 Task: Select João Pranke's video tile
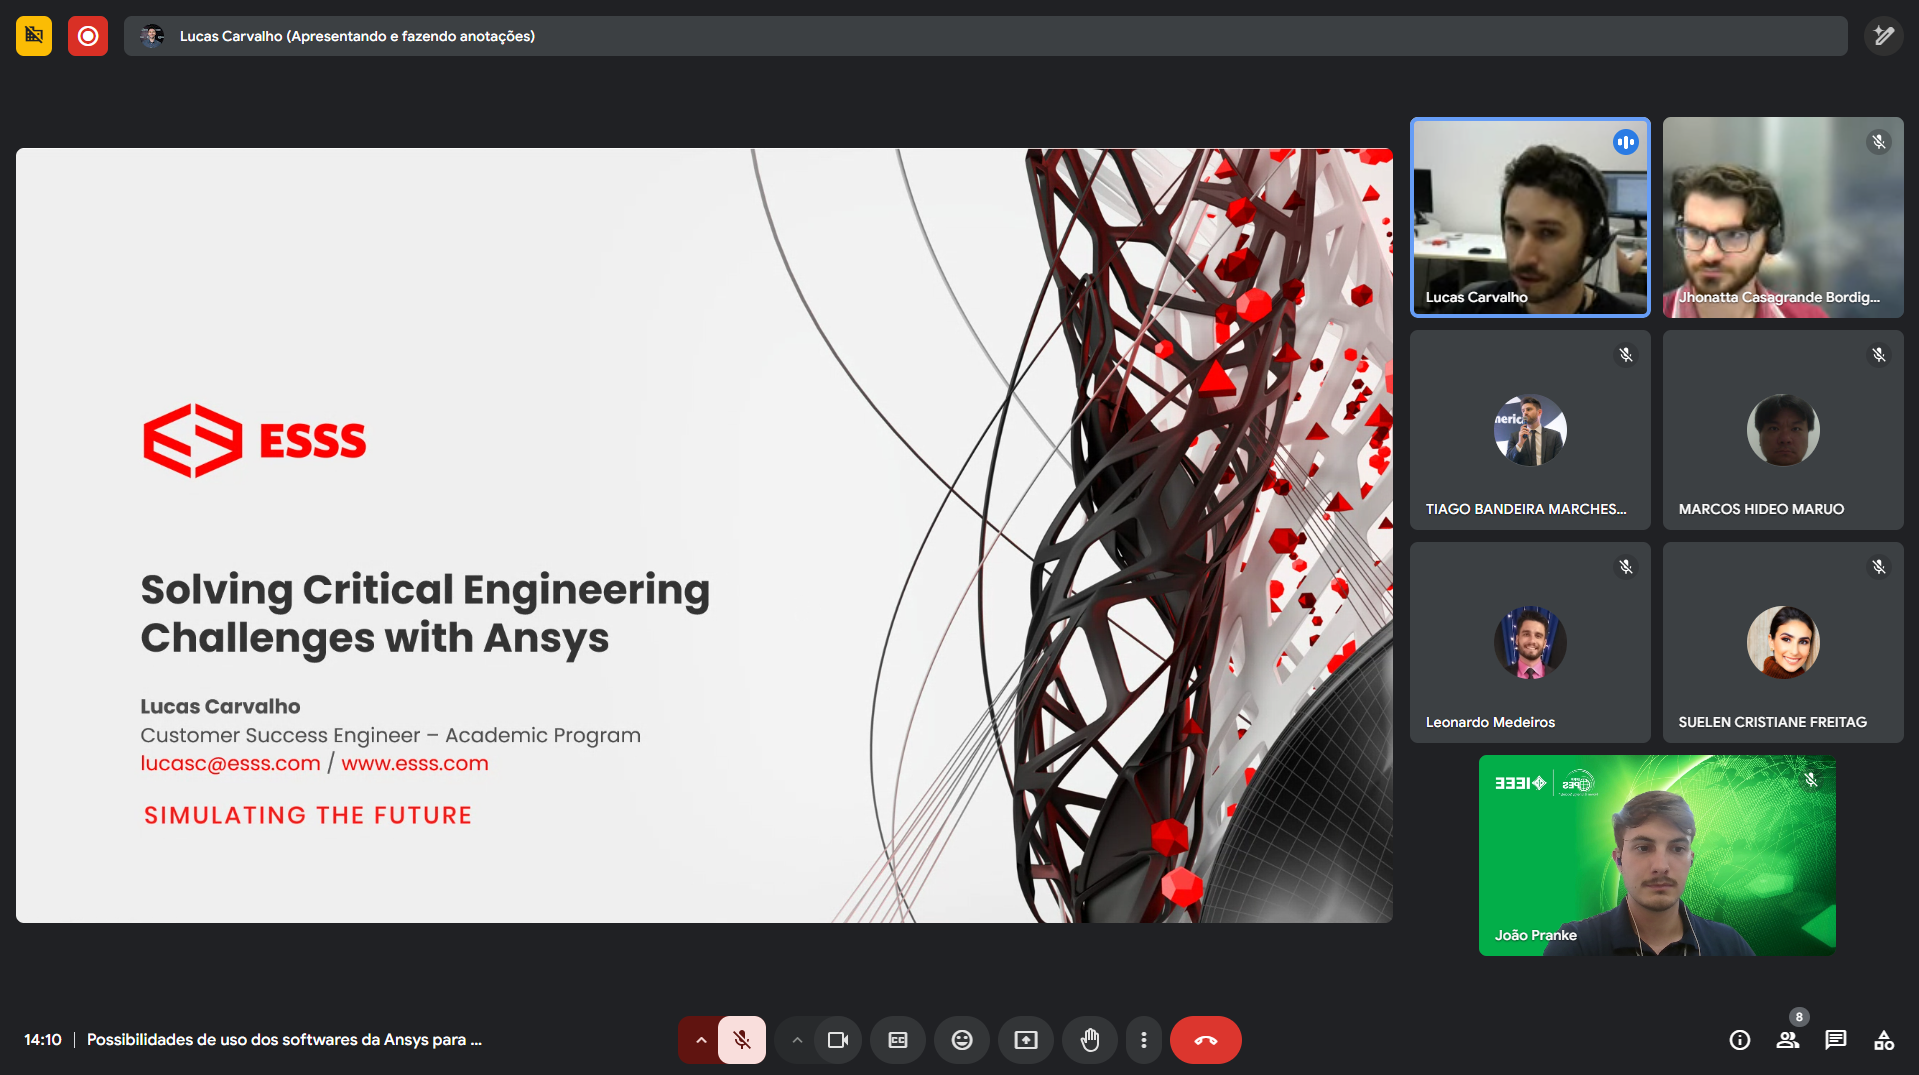click(1657, 855)
